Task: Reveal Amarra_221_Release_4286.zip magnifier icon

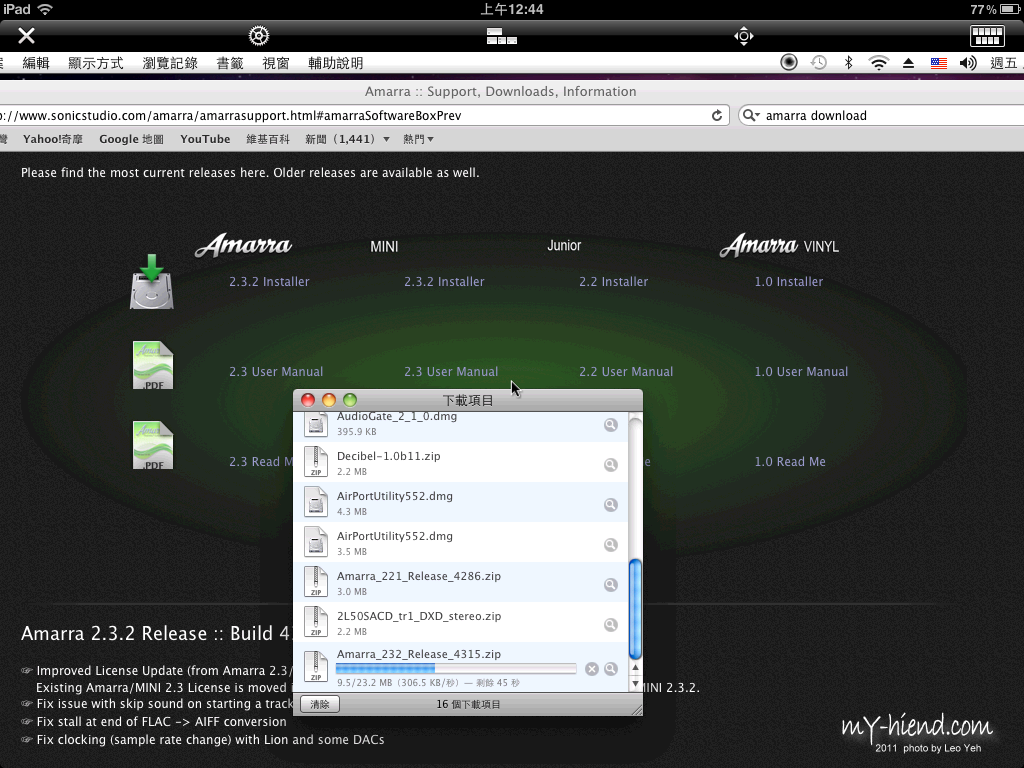Action: [611, 584]
